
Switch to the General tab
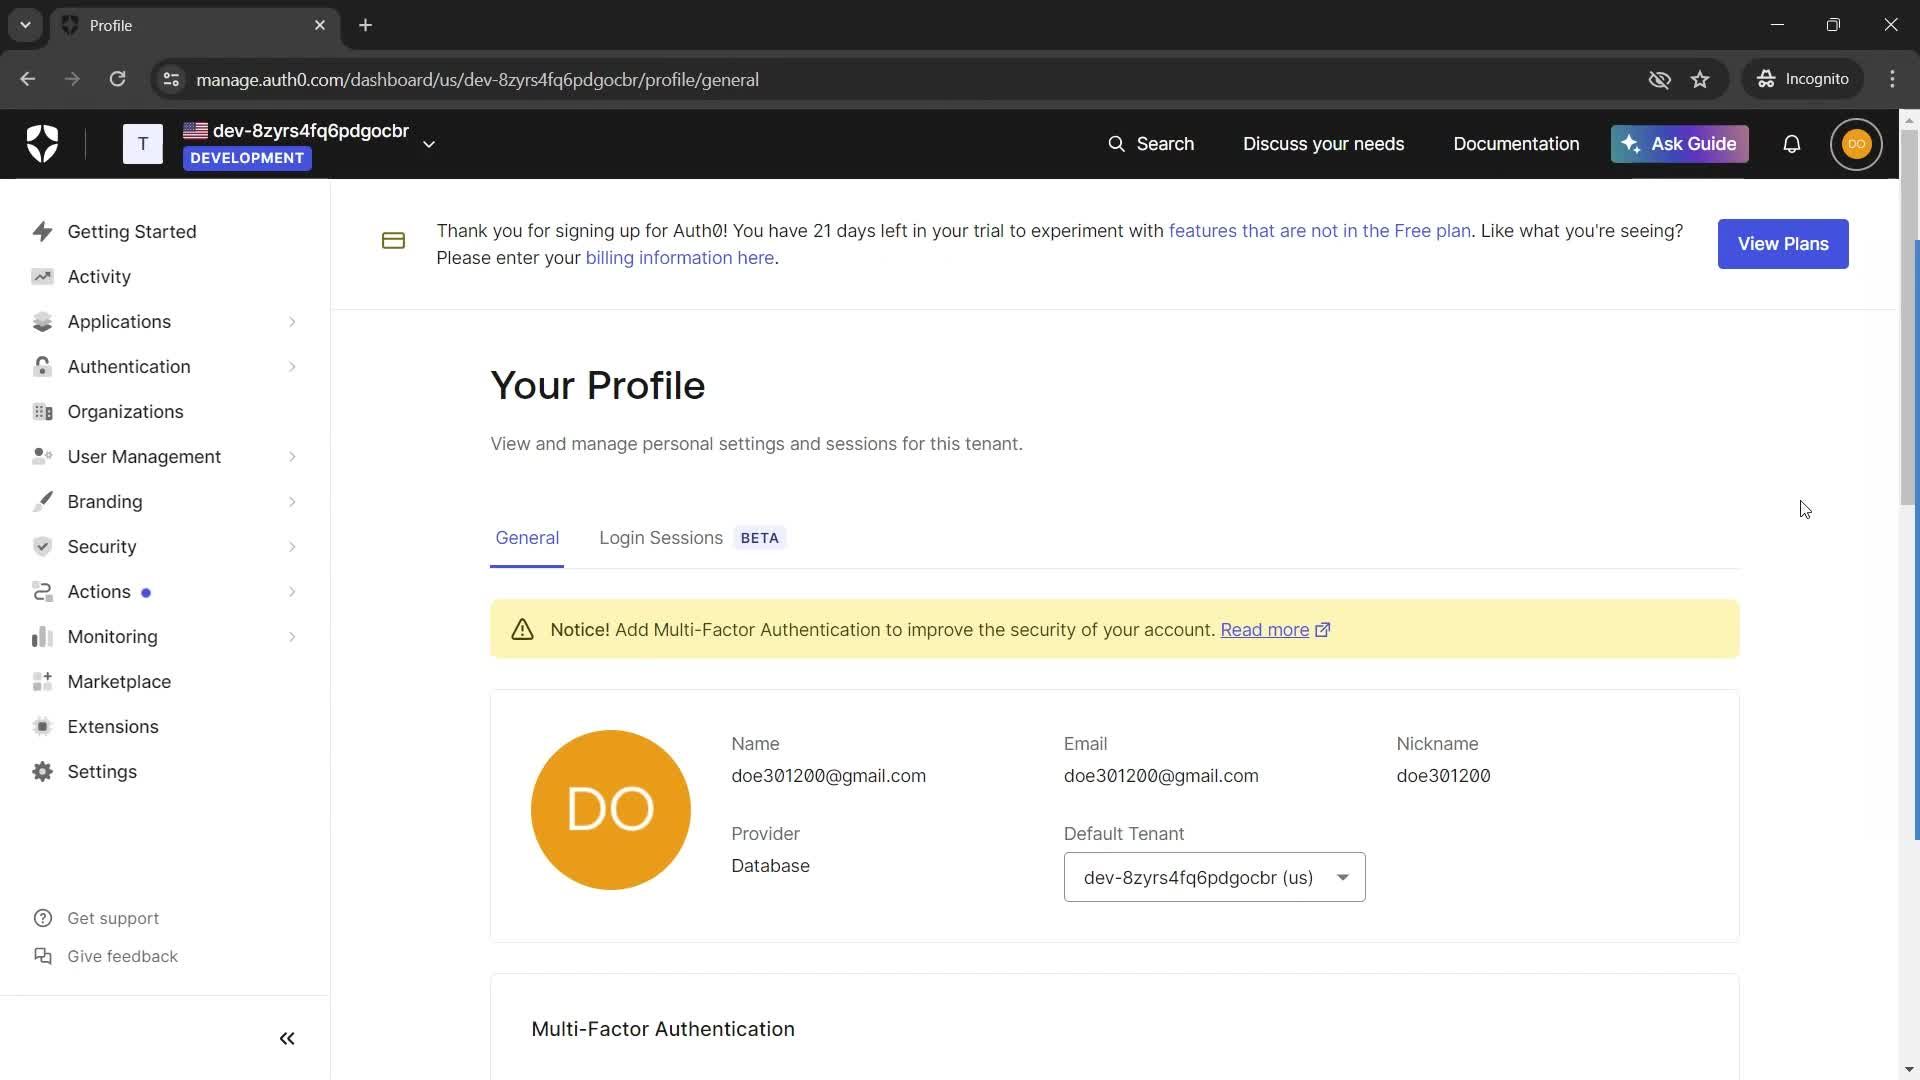pyautogui.click(x=527, y=538)
